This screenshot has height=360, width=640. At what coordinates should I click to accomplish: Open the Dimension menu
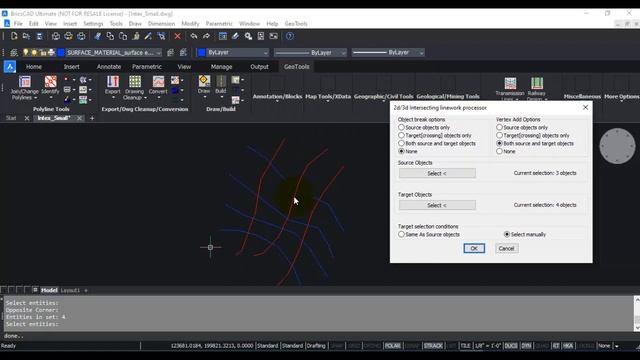click(x=161, y=24)
